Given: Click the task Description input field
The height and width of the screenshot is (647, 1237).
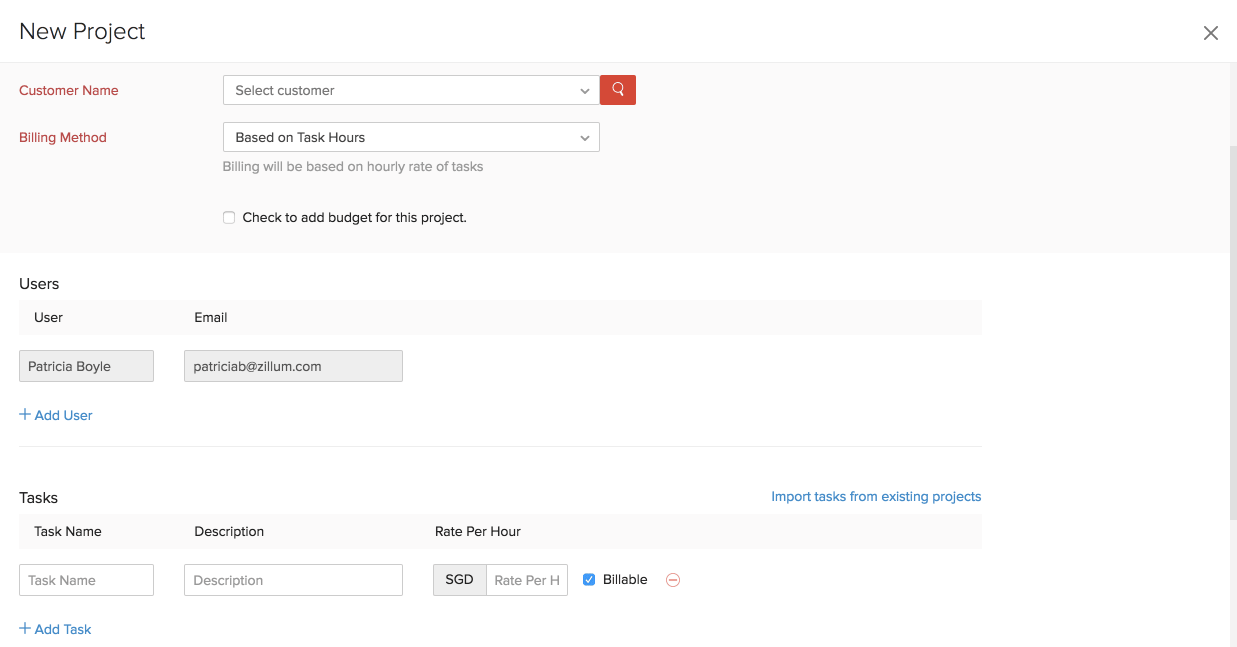Looking at the screenshot, I should pos(293,580).
